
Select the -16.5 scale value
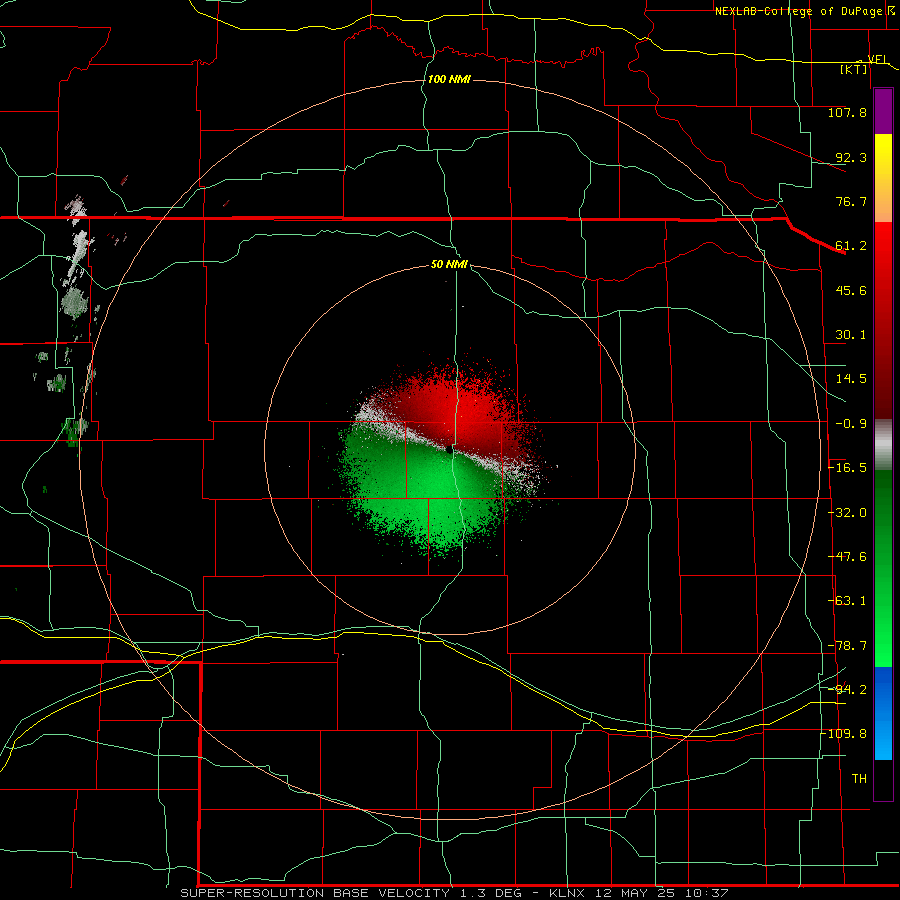(x=847, y=468)
